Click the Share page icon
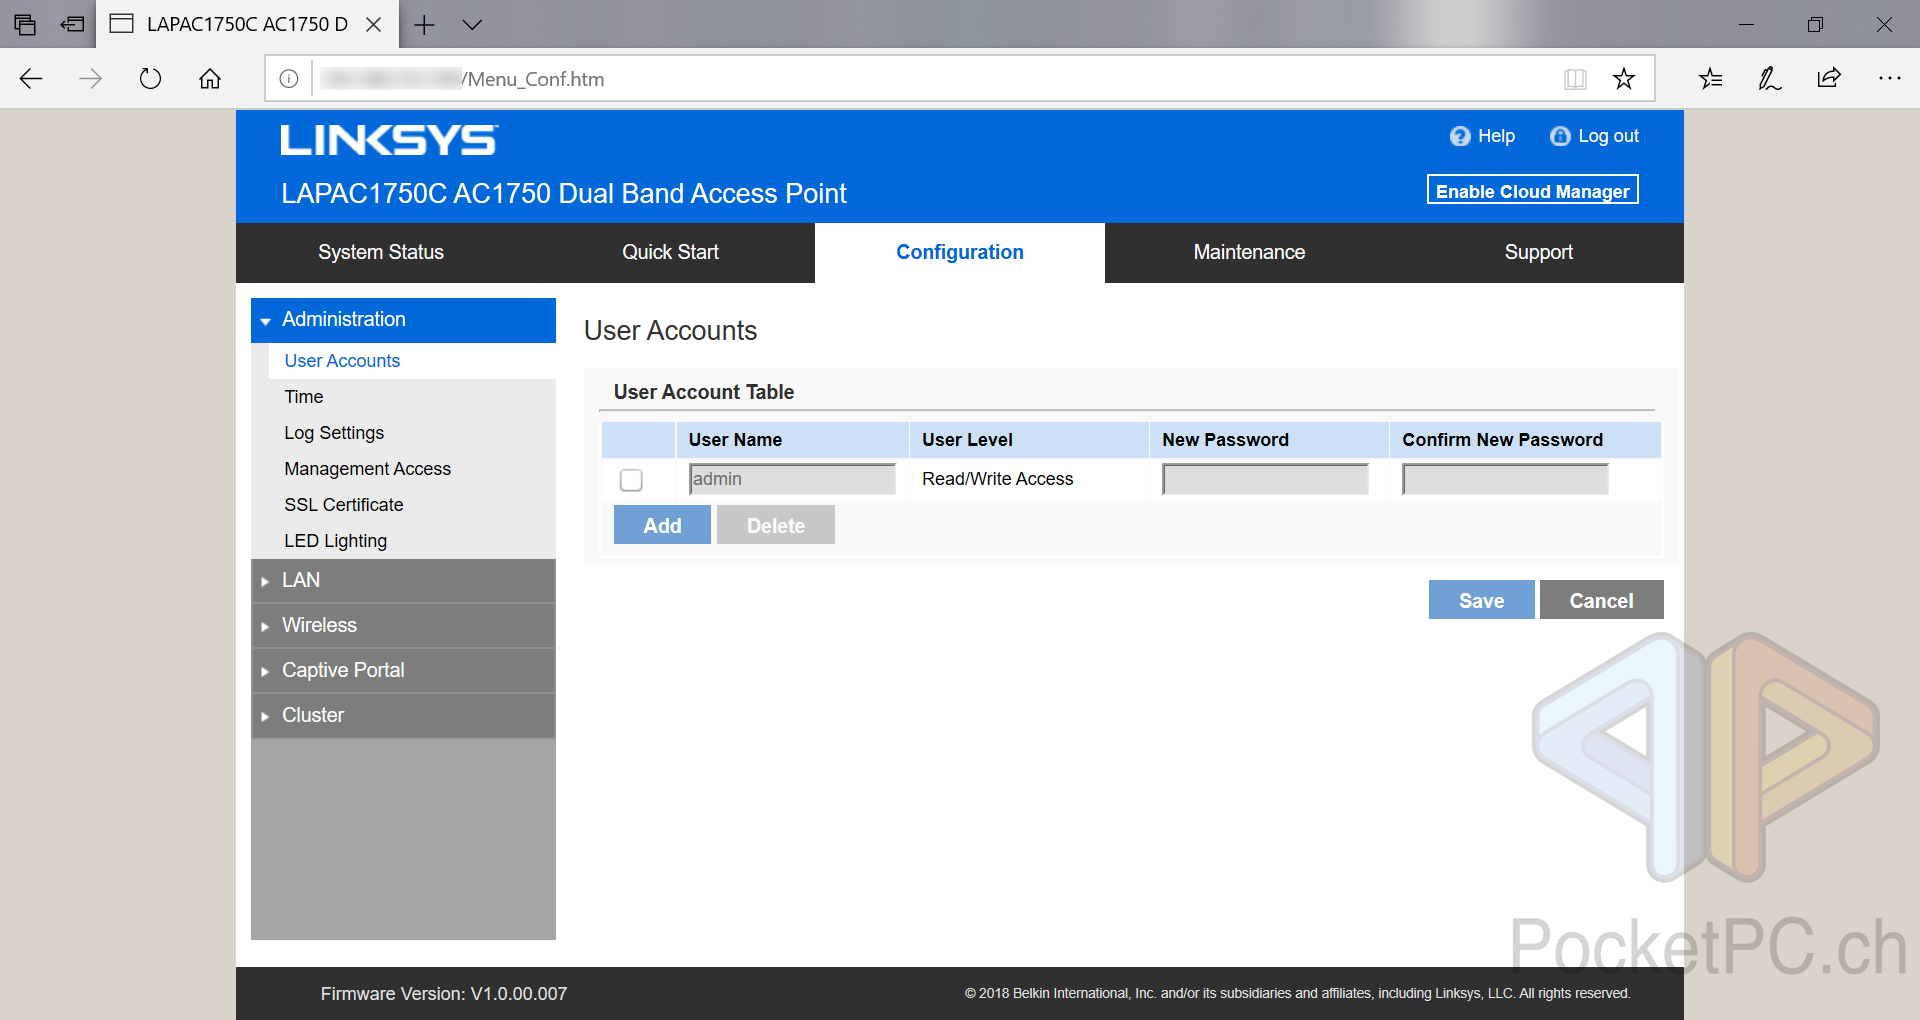This screenshot has width=1920, height=1020. tap(1829, 79)
